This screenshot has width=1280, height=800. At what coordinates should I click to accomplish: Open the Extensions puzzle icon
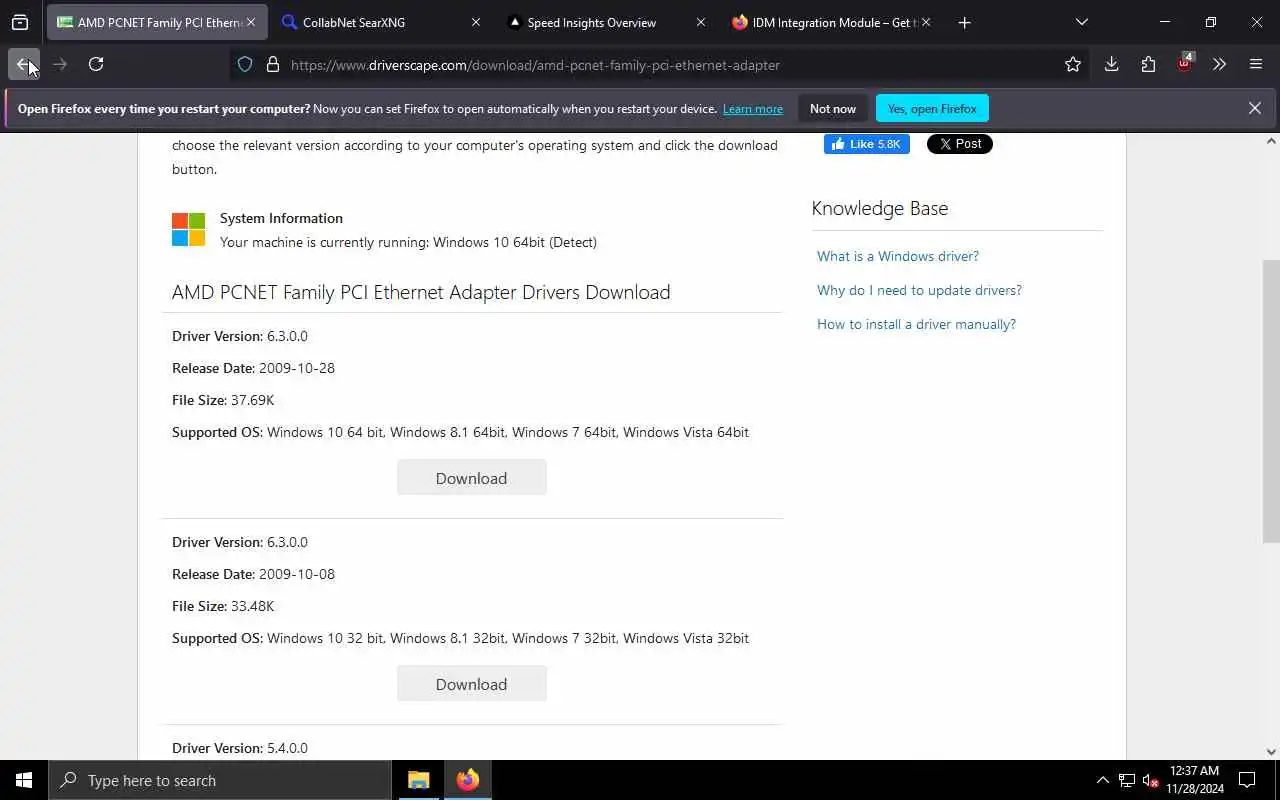[1148, 64]
